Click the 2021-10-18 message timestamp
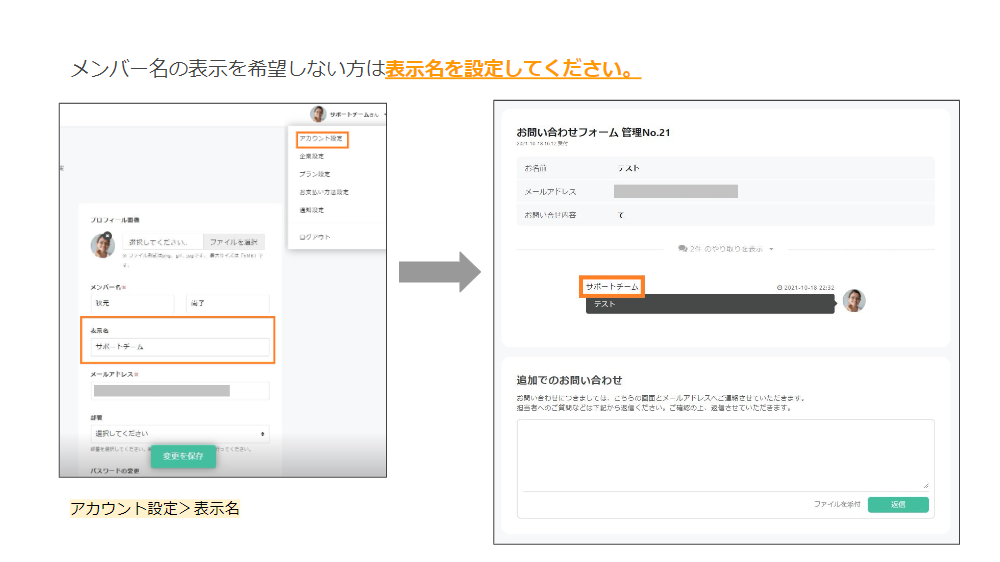 click(805, 288)
